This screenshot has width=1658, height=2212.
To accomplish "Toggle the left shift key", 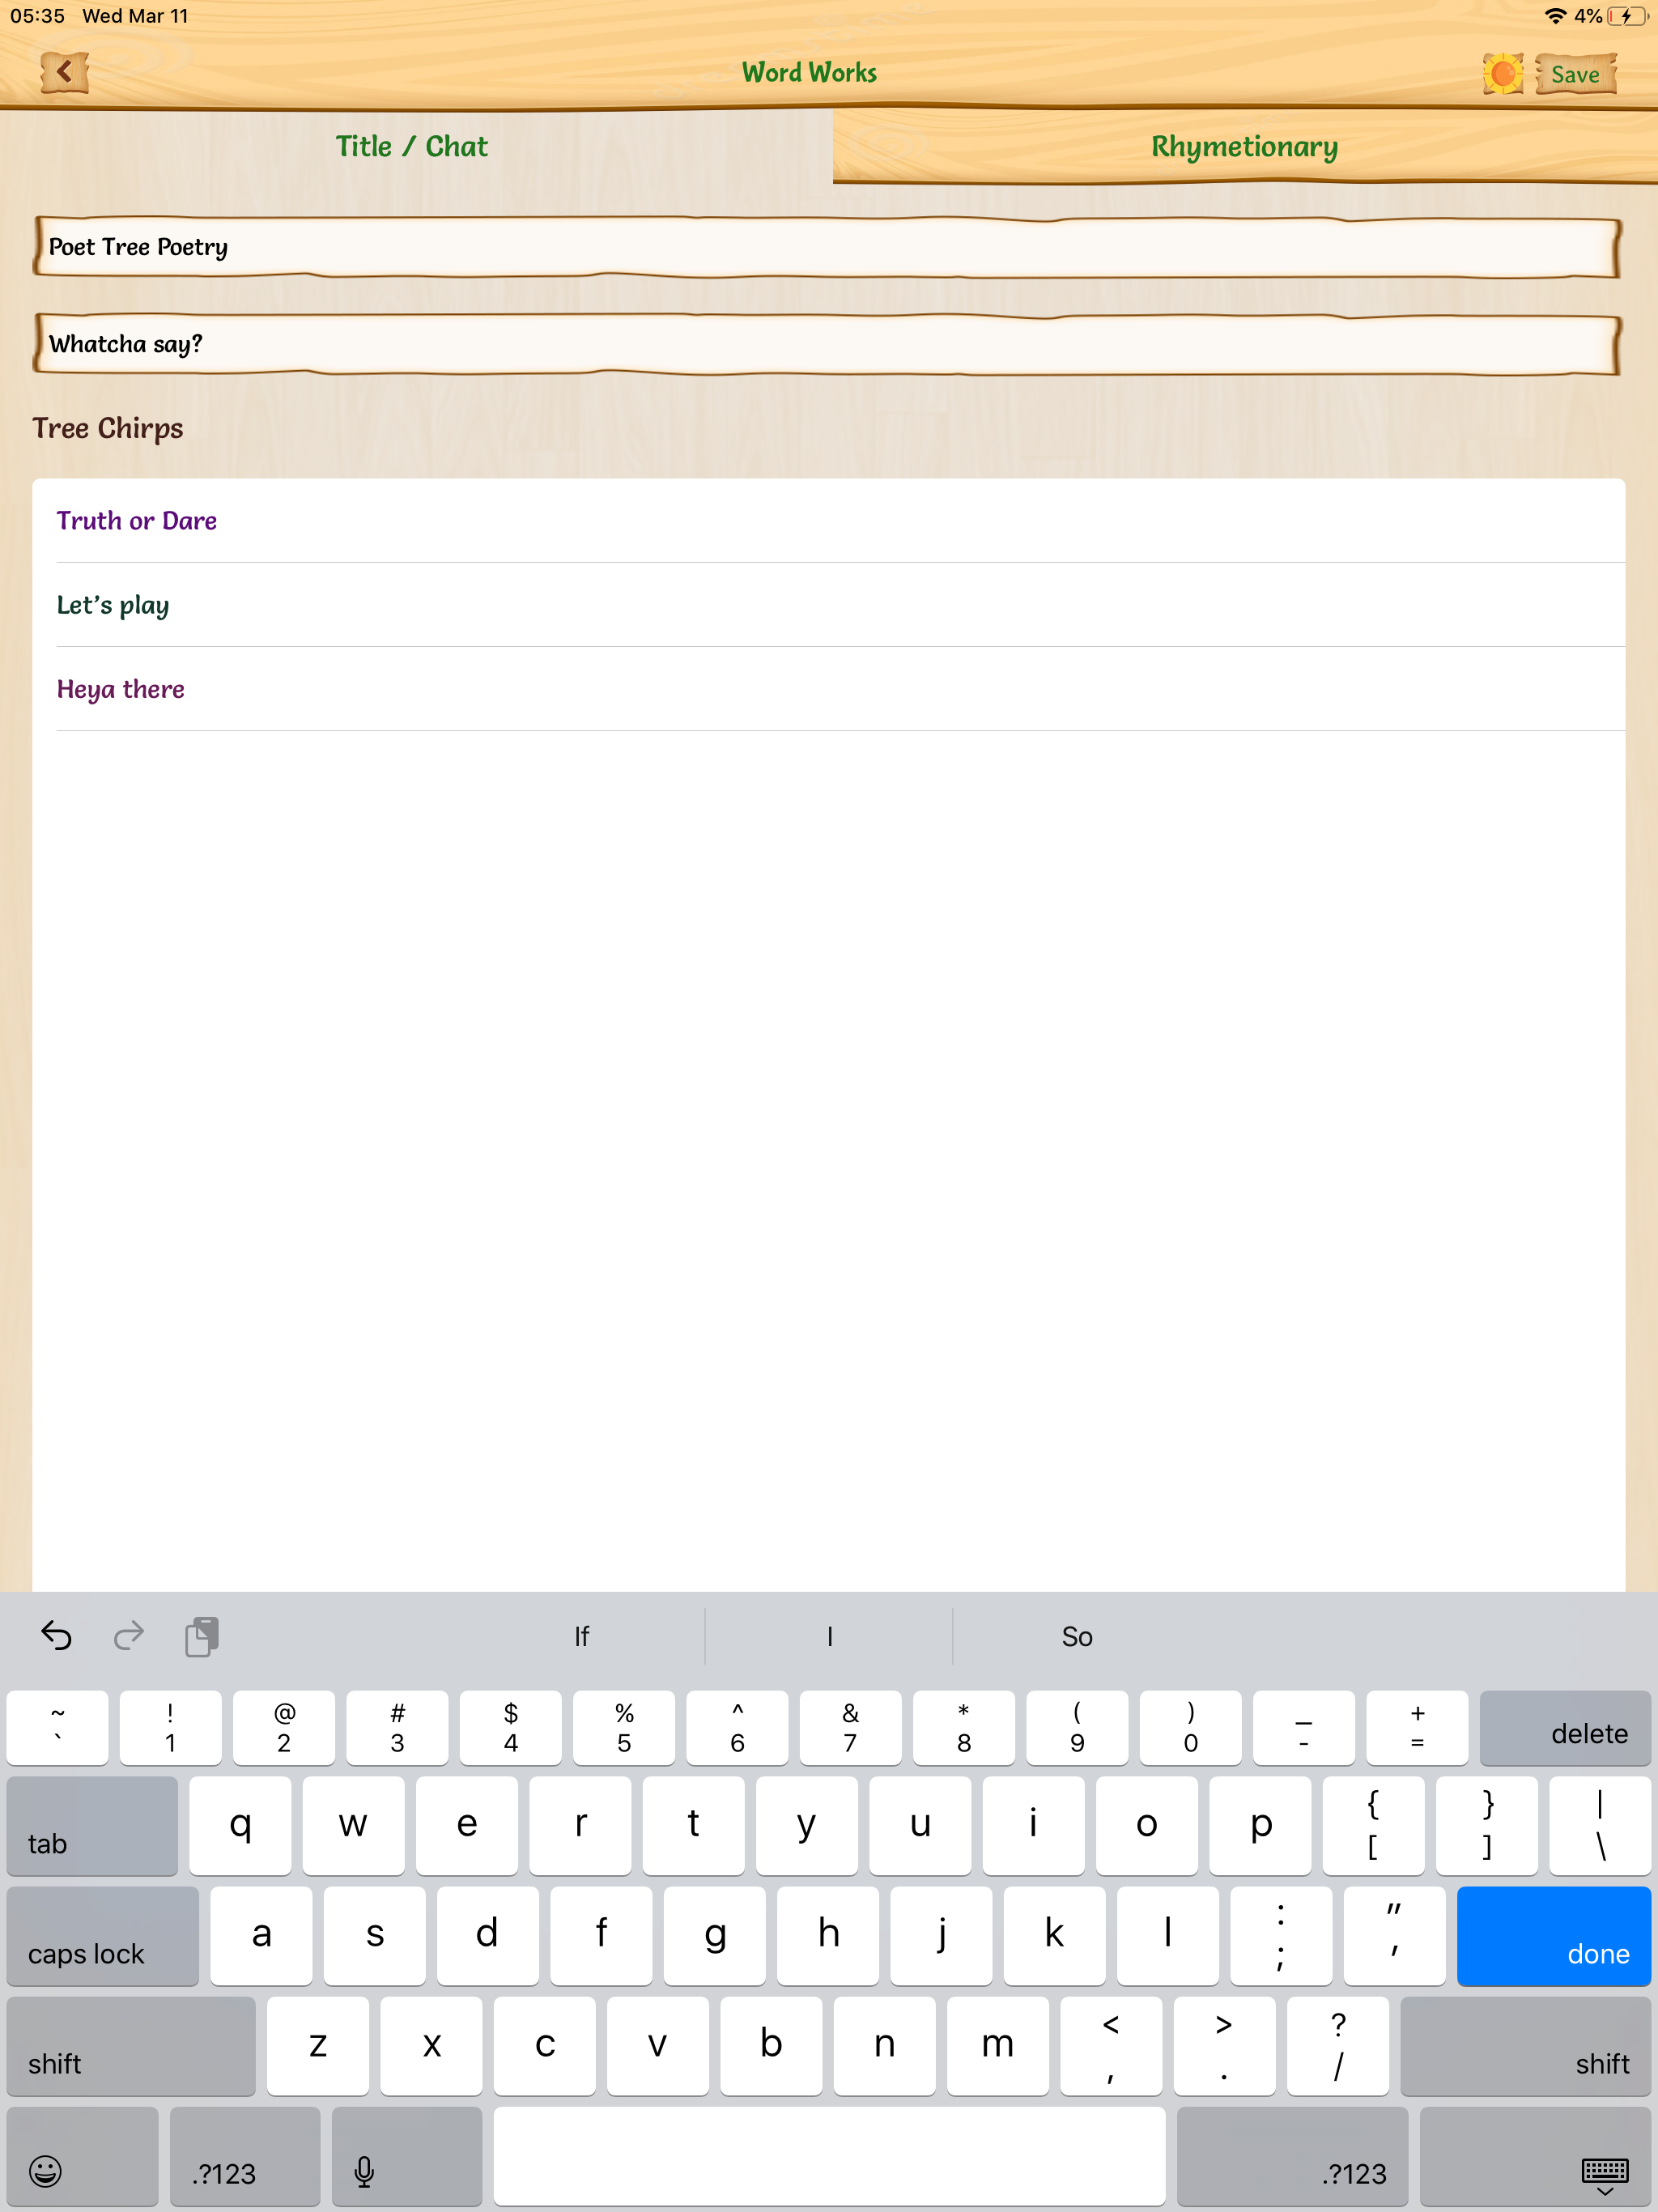I will [131, 2046].
